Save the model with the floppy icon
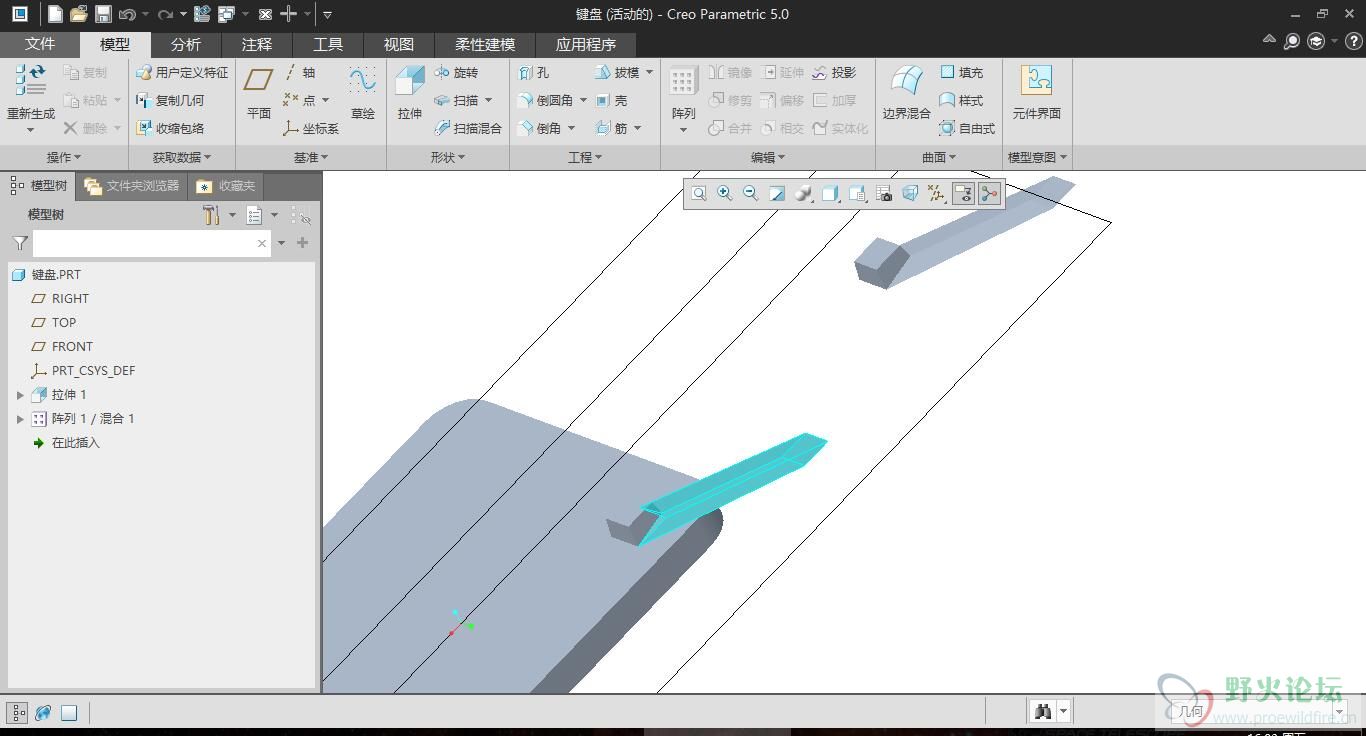 [103, 14]
